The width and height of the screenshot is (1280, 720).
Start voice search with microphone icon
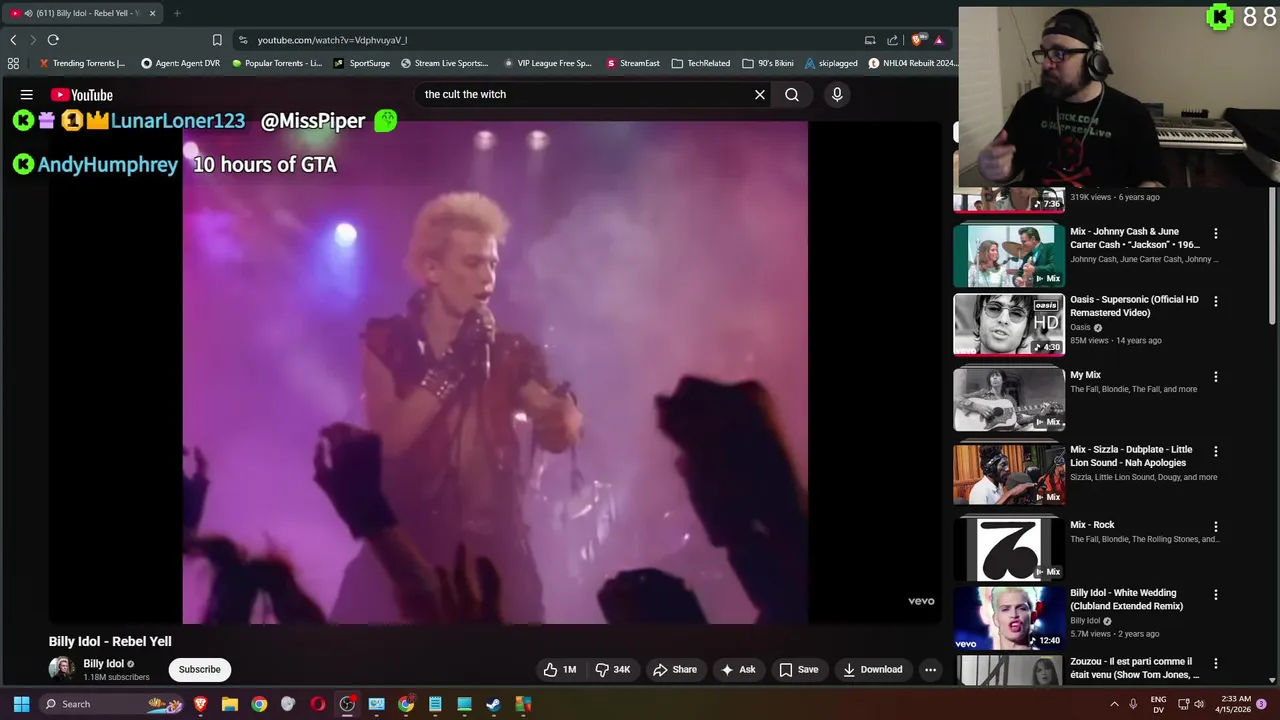pos(837,94)
